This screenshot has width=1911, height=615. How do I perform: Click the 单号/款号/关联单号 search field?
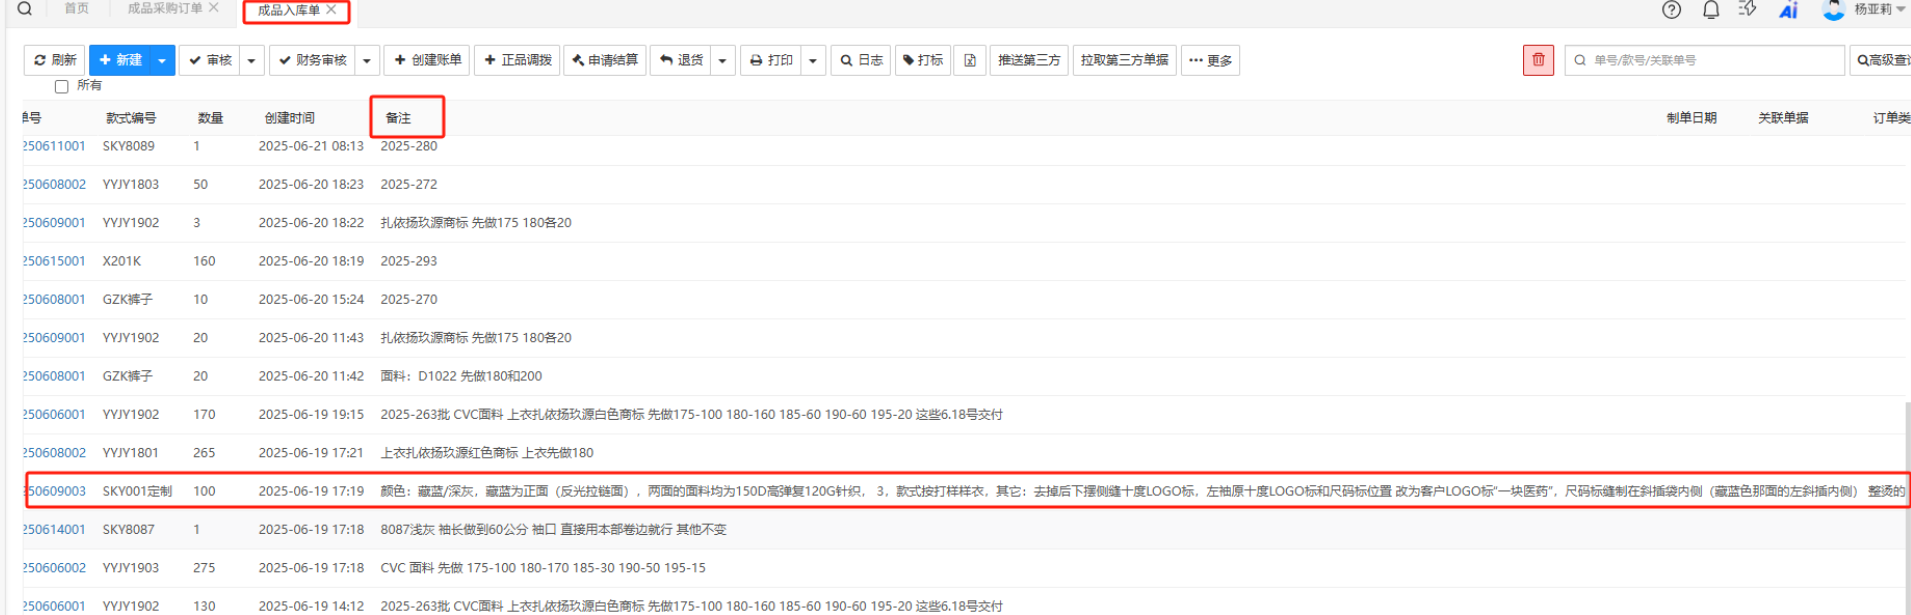pyautogui.click(x=1712, y=60)
